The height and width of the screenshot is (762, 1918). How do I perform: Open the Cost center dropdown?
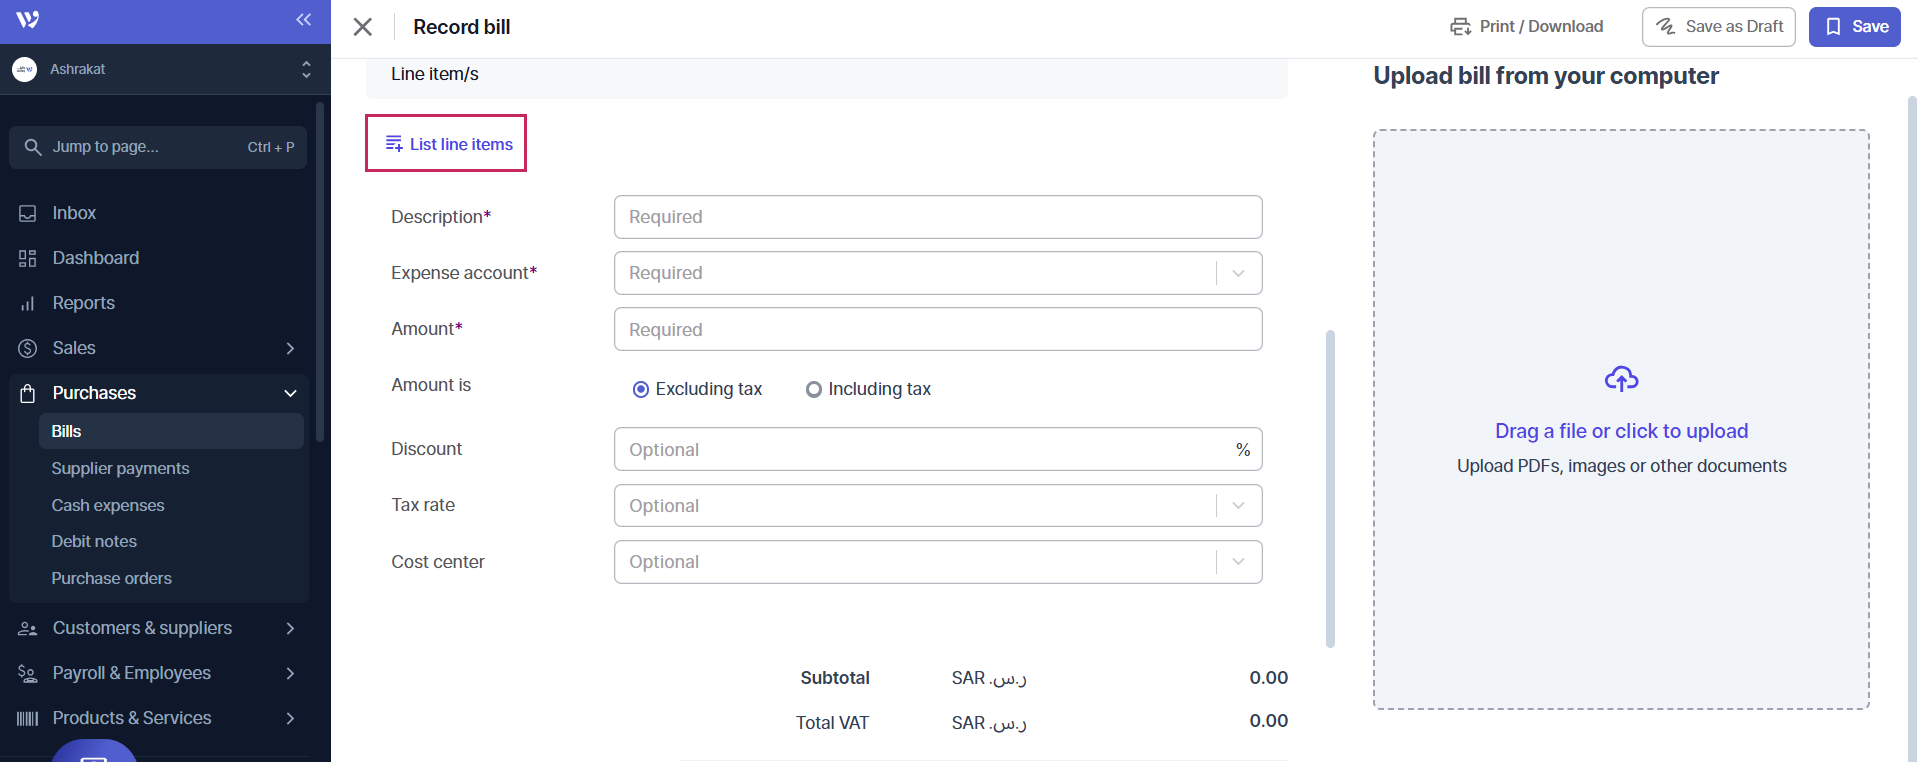[x=1238, y=562]
